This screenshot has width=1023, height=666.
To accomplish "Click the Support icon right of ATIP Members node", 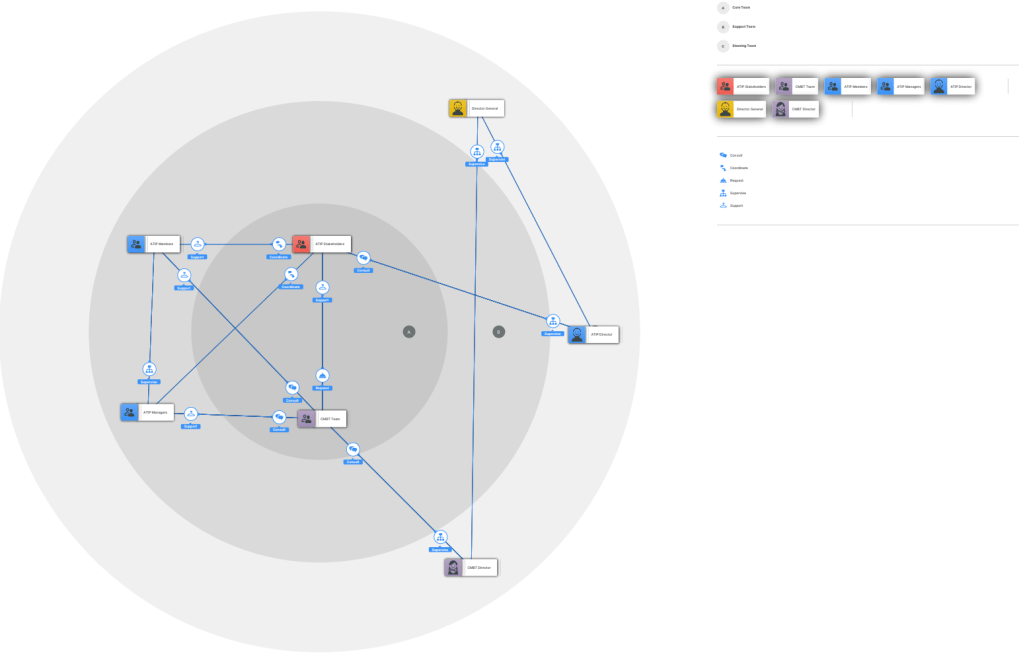I will tap(197, 244).
